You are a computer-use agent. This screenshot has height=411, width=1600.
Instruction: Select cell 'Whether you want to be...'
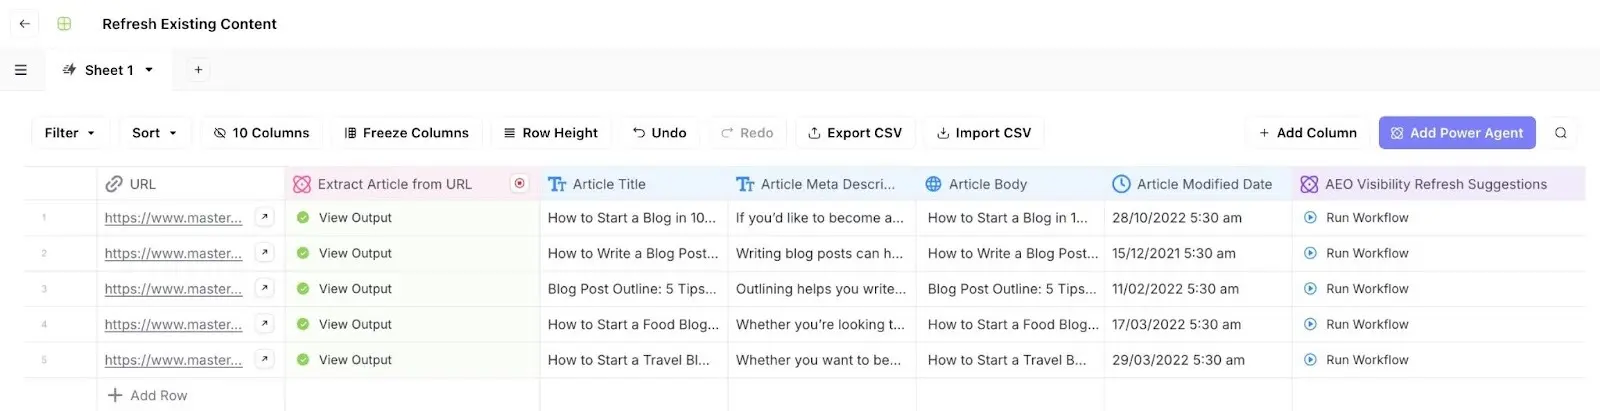[822, 360]
